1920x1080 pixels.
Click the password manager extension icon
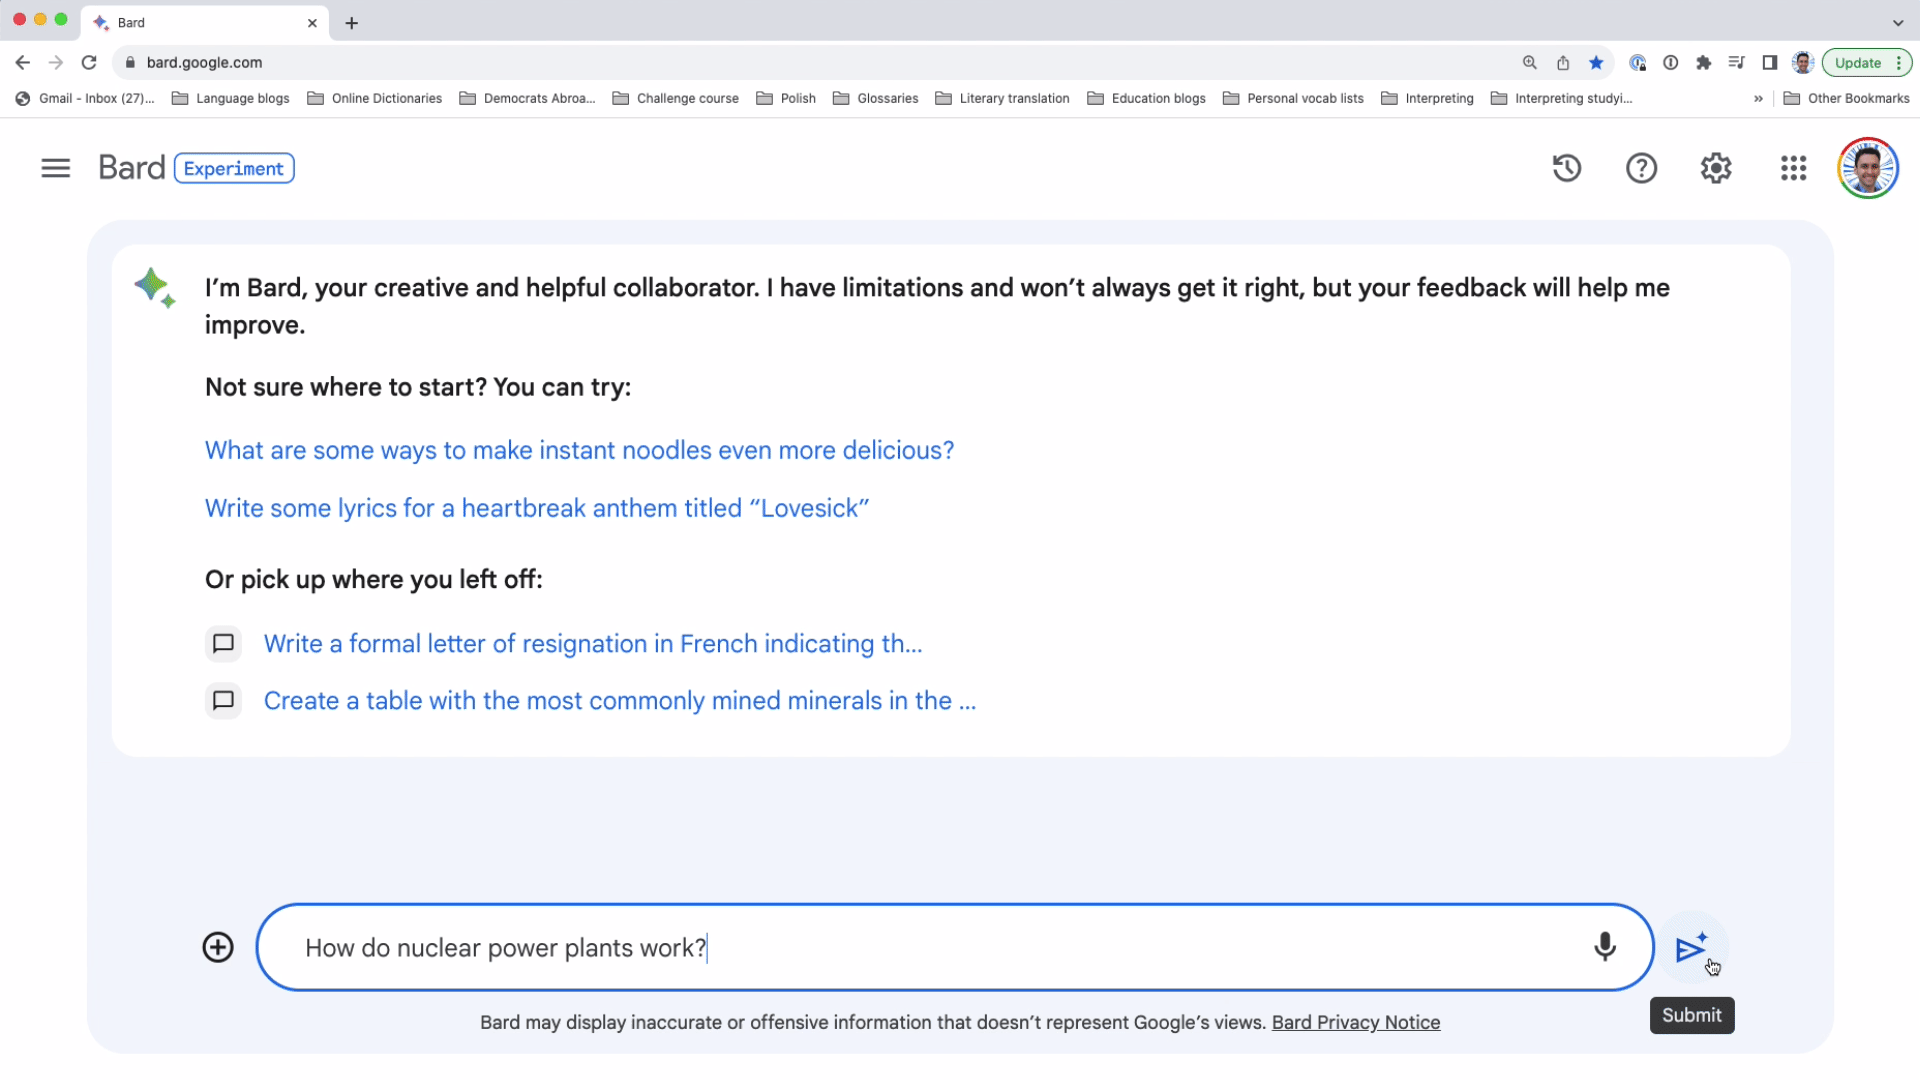(x=1670, y=62)
